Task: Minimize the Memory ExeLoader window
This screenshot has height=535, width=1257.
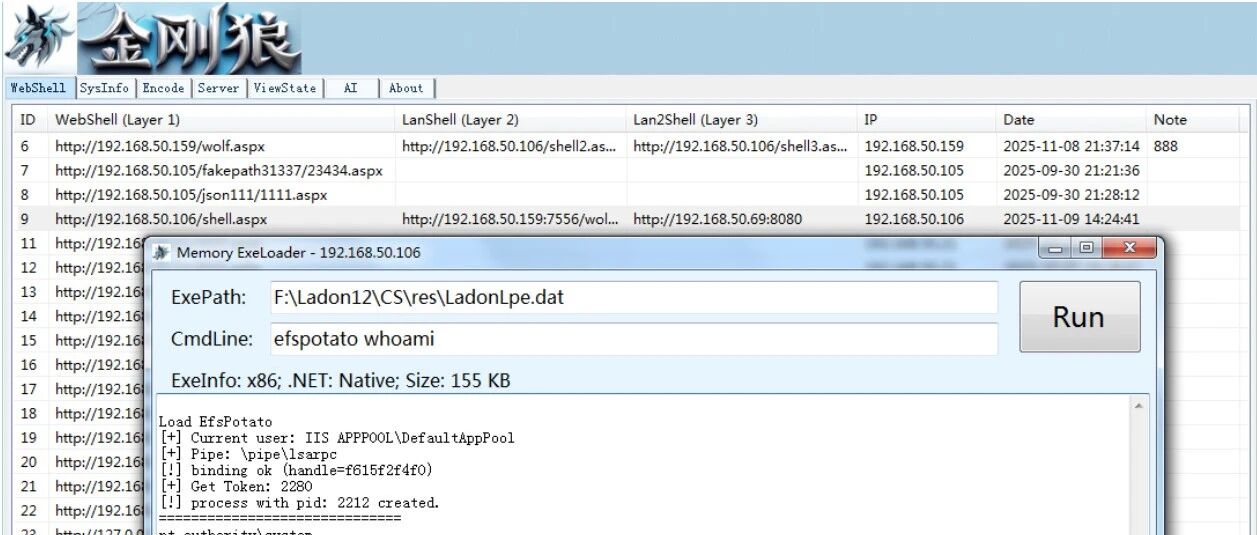Action: [x=1055, y=248]
